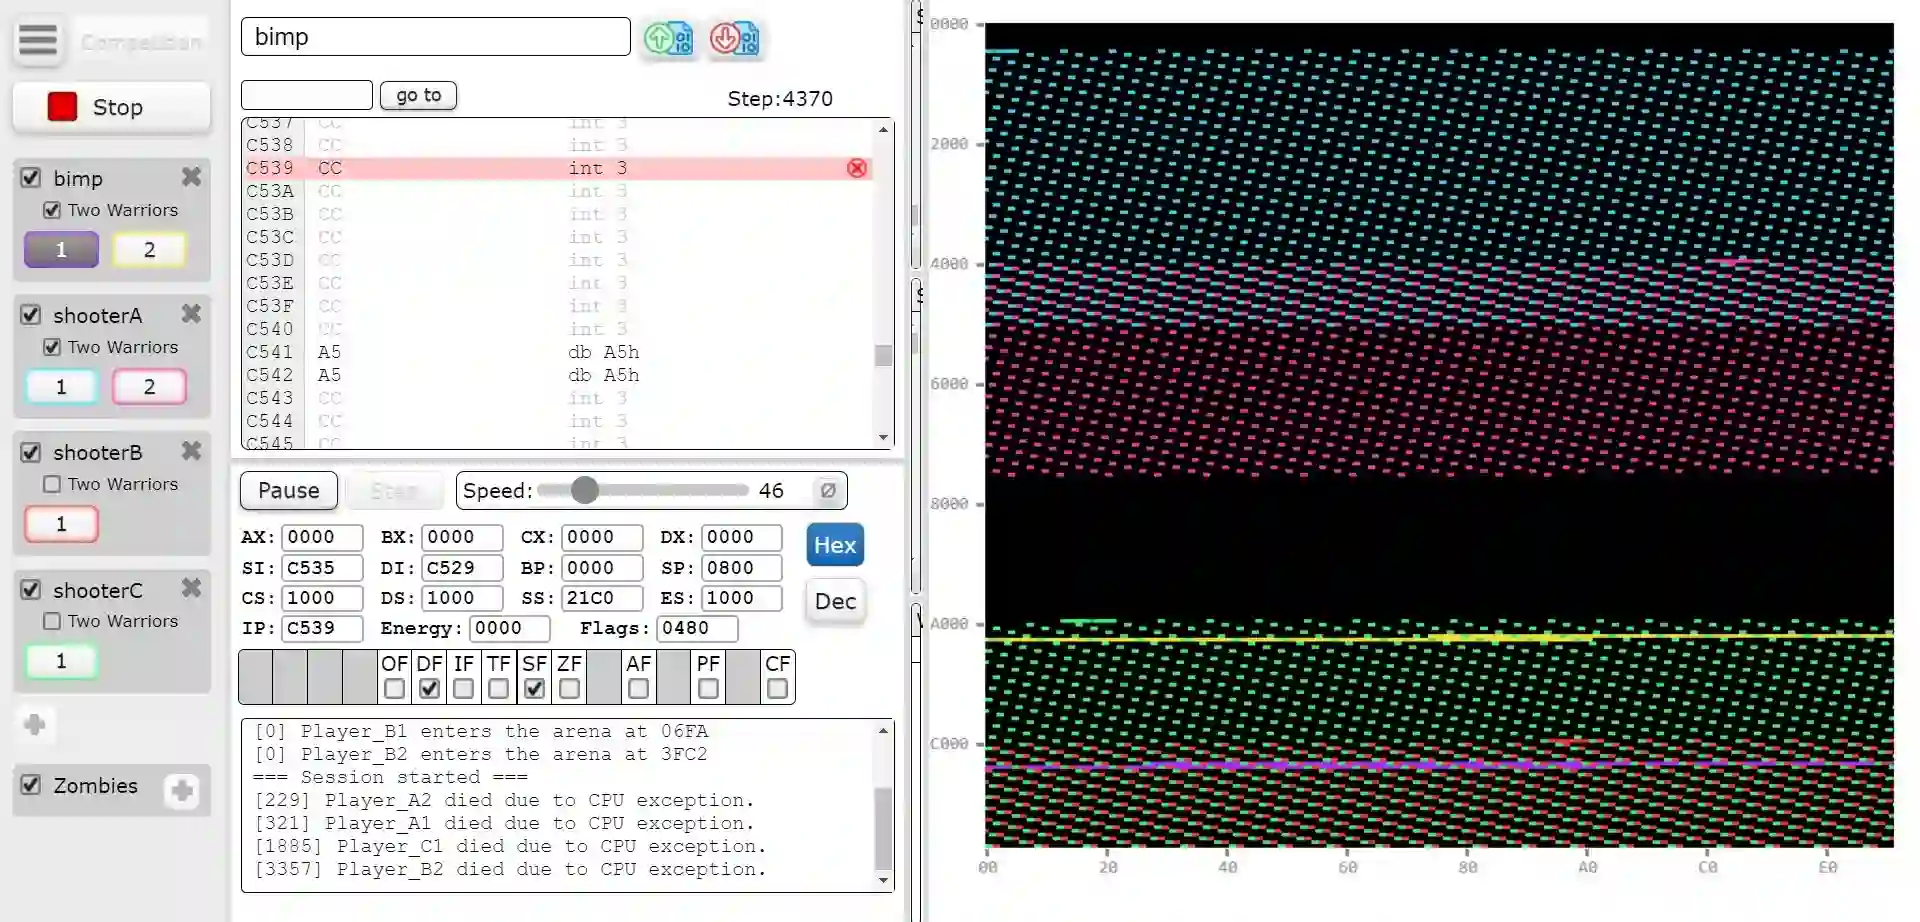Remove the bimp player
Viewport: 1920px width, 922px height.
[191, 177]
